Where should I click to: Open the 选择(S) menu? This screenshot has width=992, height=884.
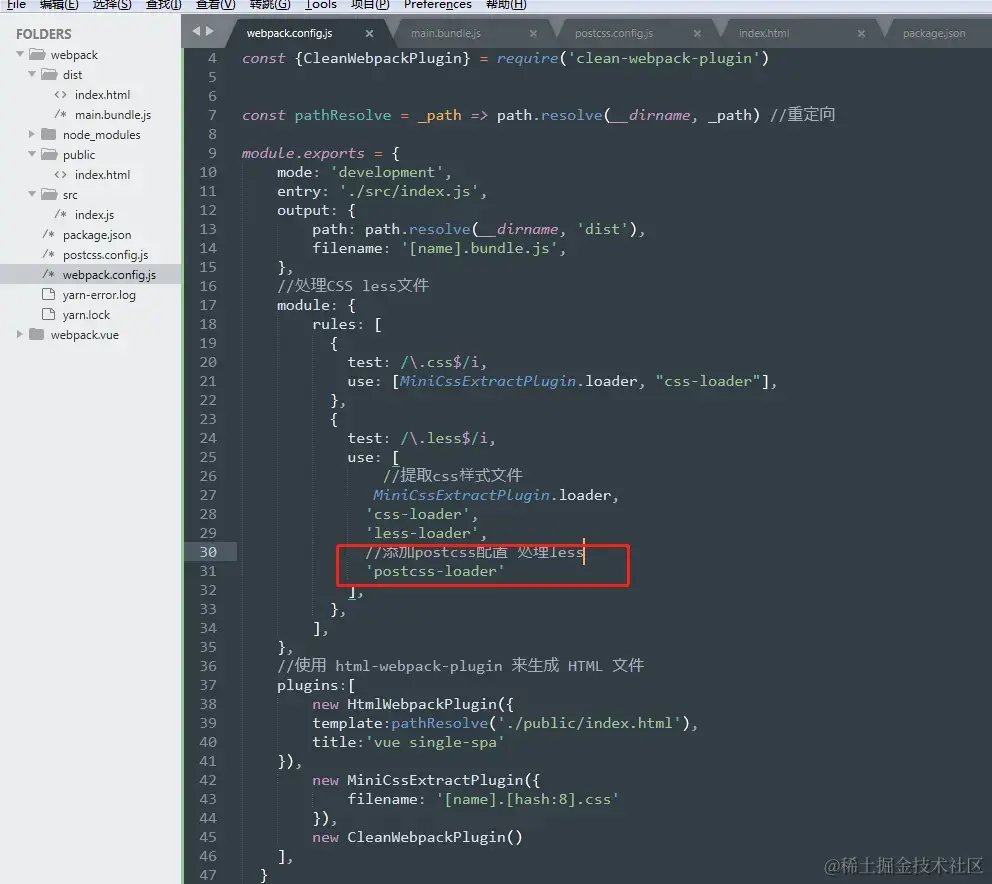point(112,4)
